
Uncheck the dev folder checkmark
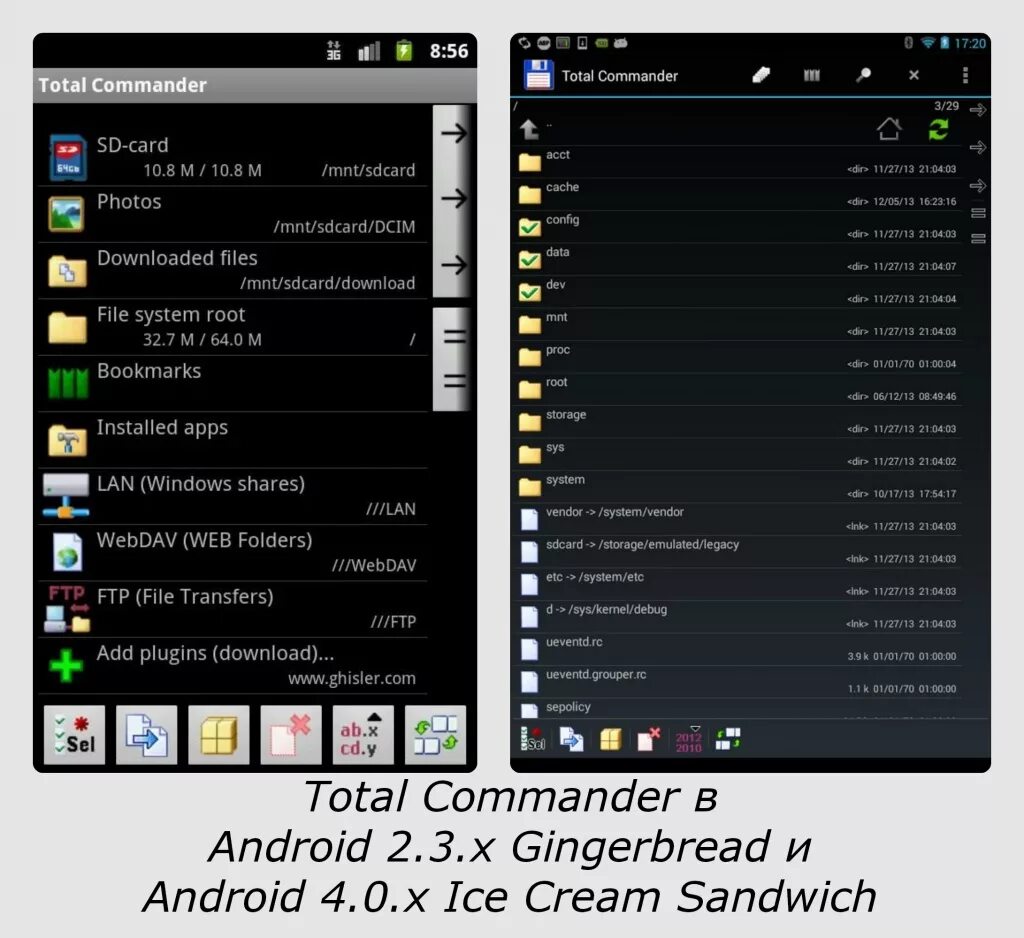point(530,291)
